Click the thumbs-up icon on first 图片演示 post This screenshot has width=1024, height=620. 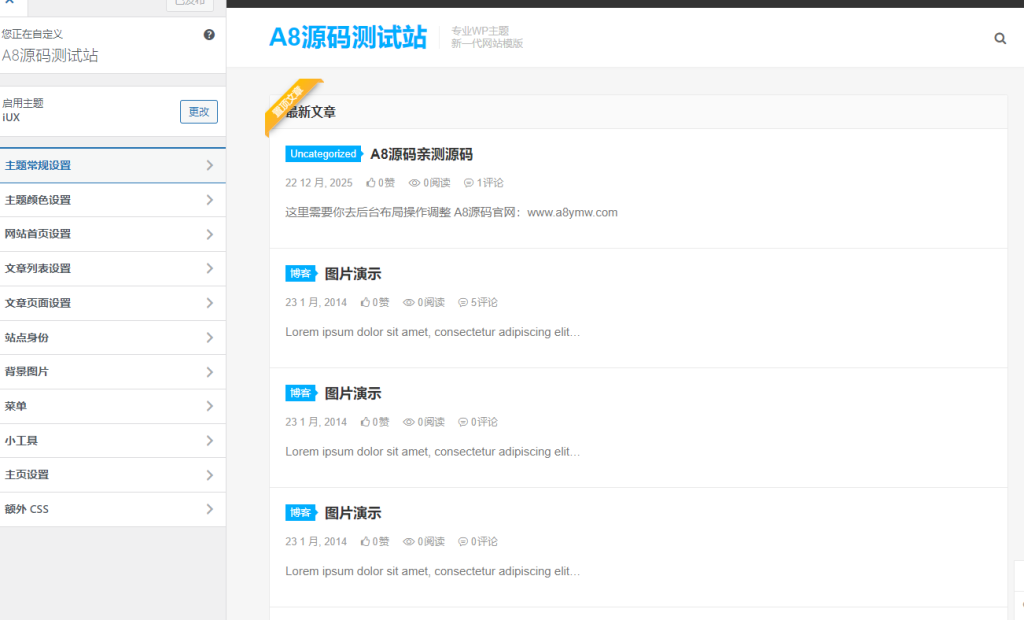(x=367, y=302)
